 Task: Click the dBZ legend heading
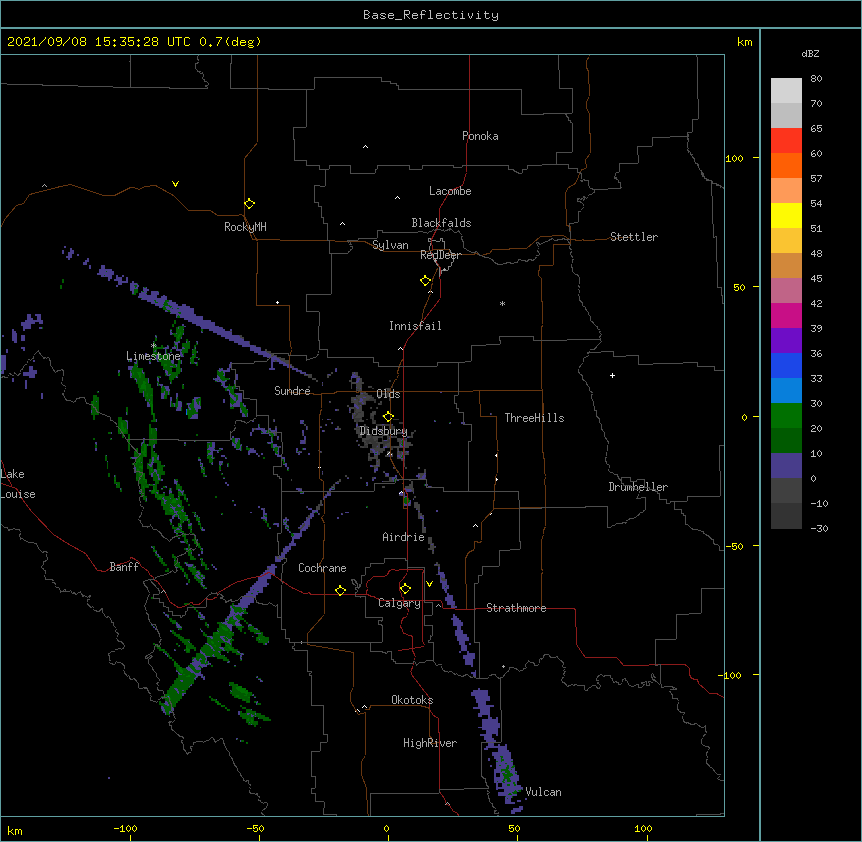810,54
